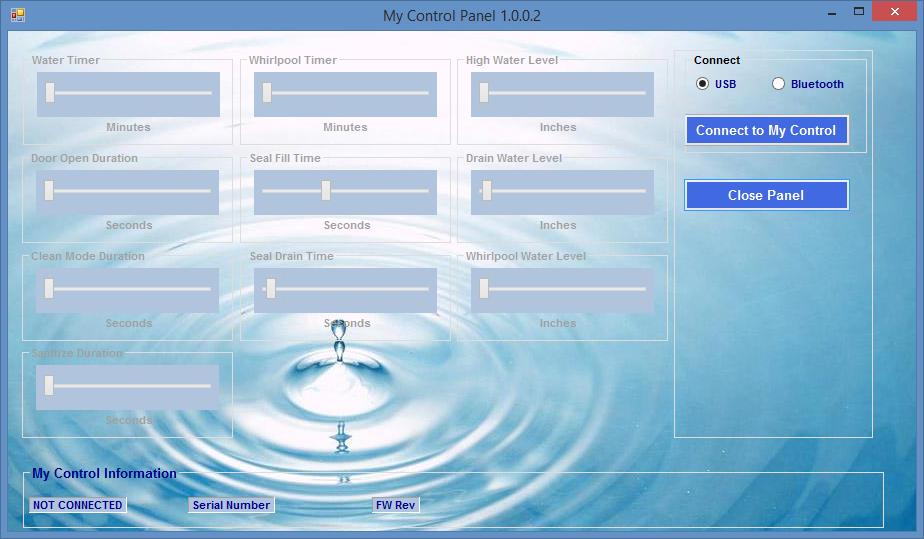
Task: Click the Serial Number label
Action: (231, 505)
